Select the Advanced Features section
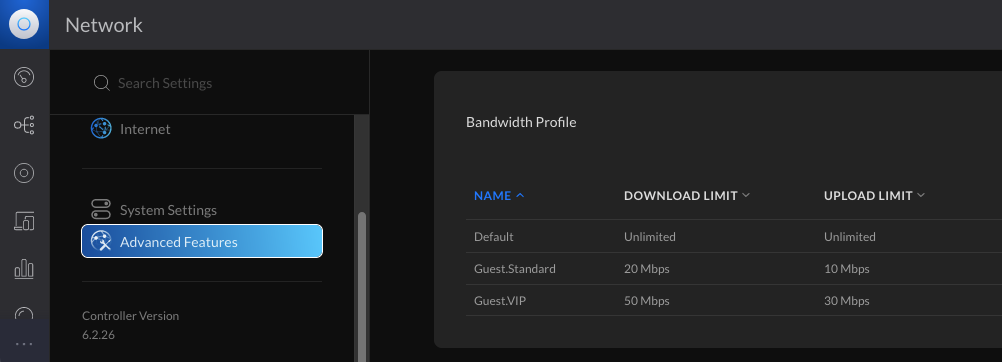Image resolution: width=1002 pixels, height=362 pixels. click(202, 241)
